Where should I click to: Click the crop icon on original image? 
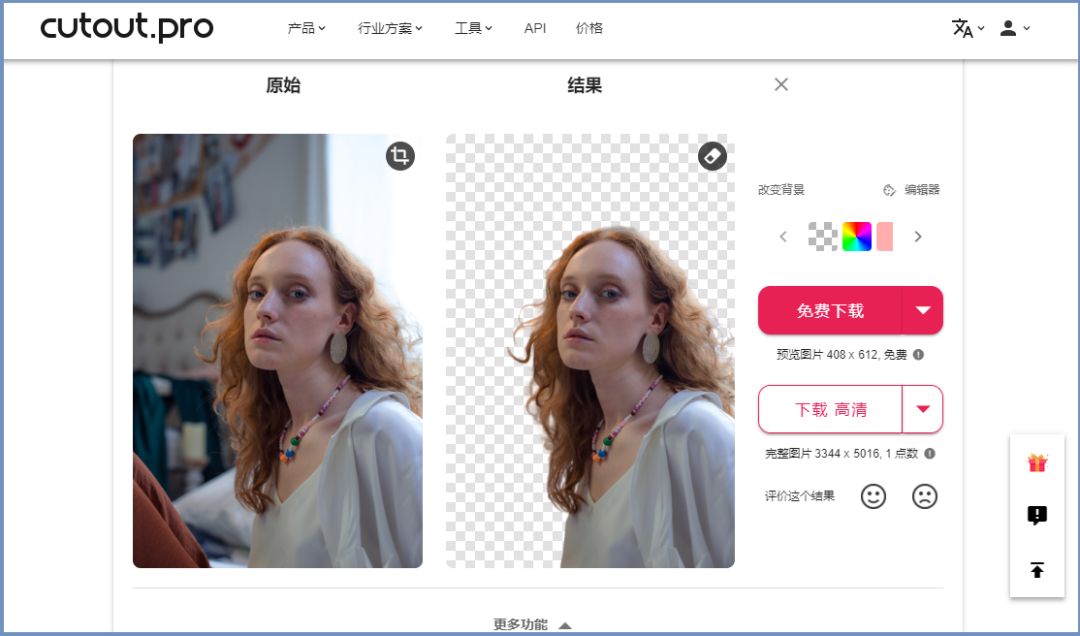400,156
